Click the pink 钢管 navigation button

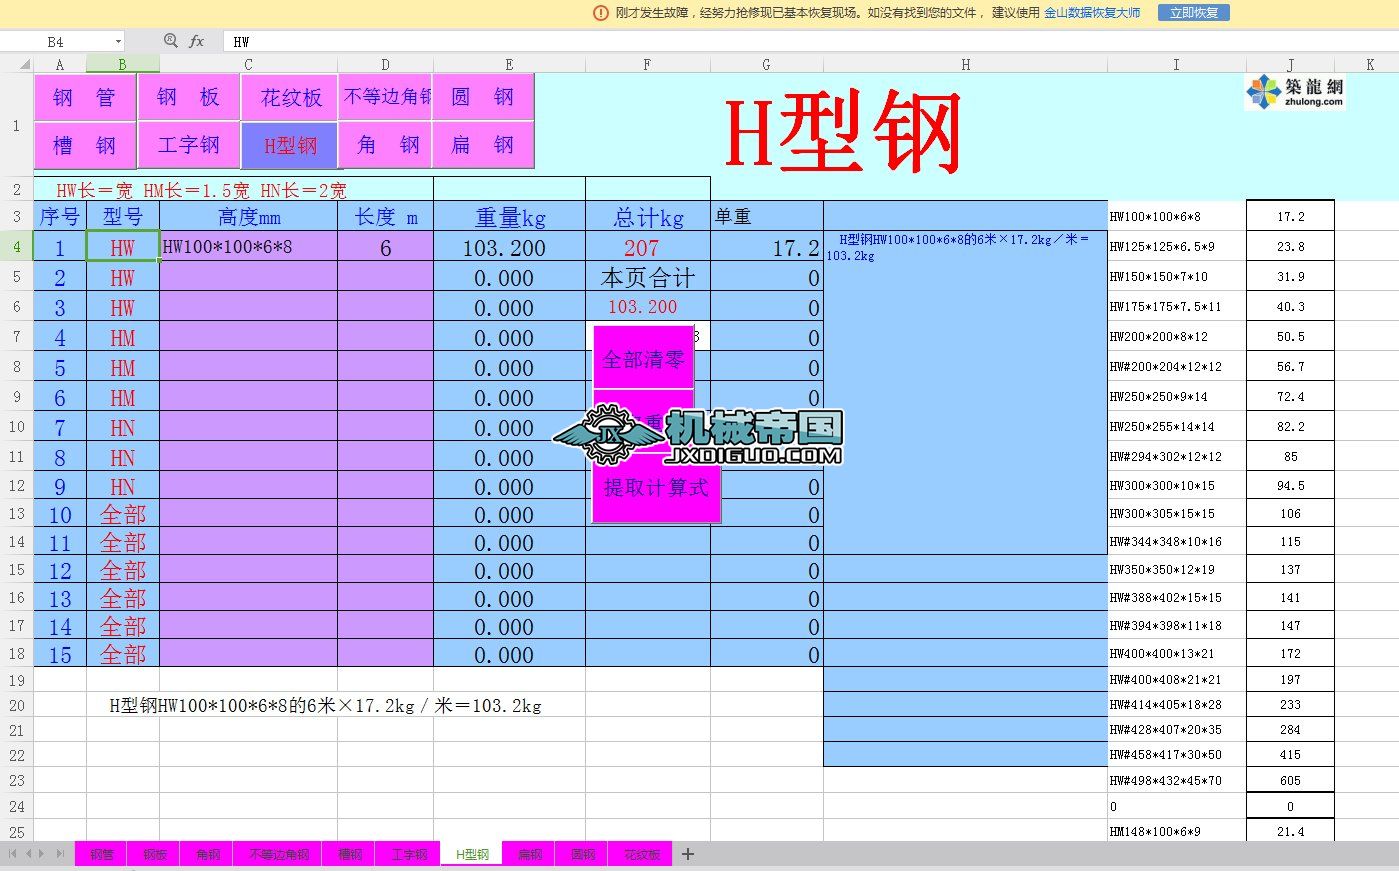84,97
